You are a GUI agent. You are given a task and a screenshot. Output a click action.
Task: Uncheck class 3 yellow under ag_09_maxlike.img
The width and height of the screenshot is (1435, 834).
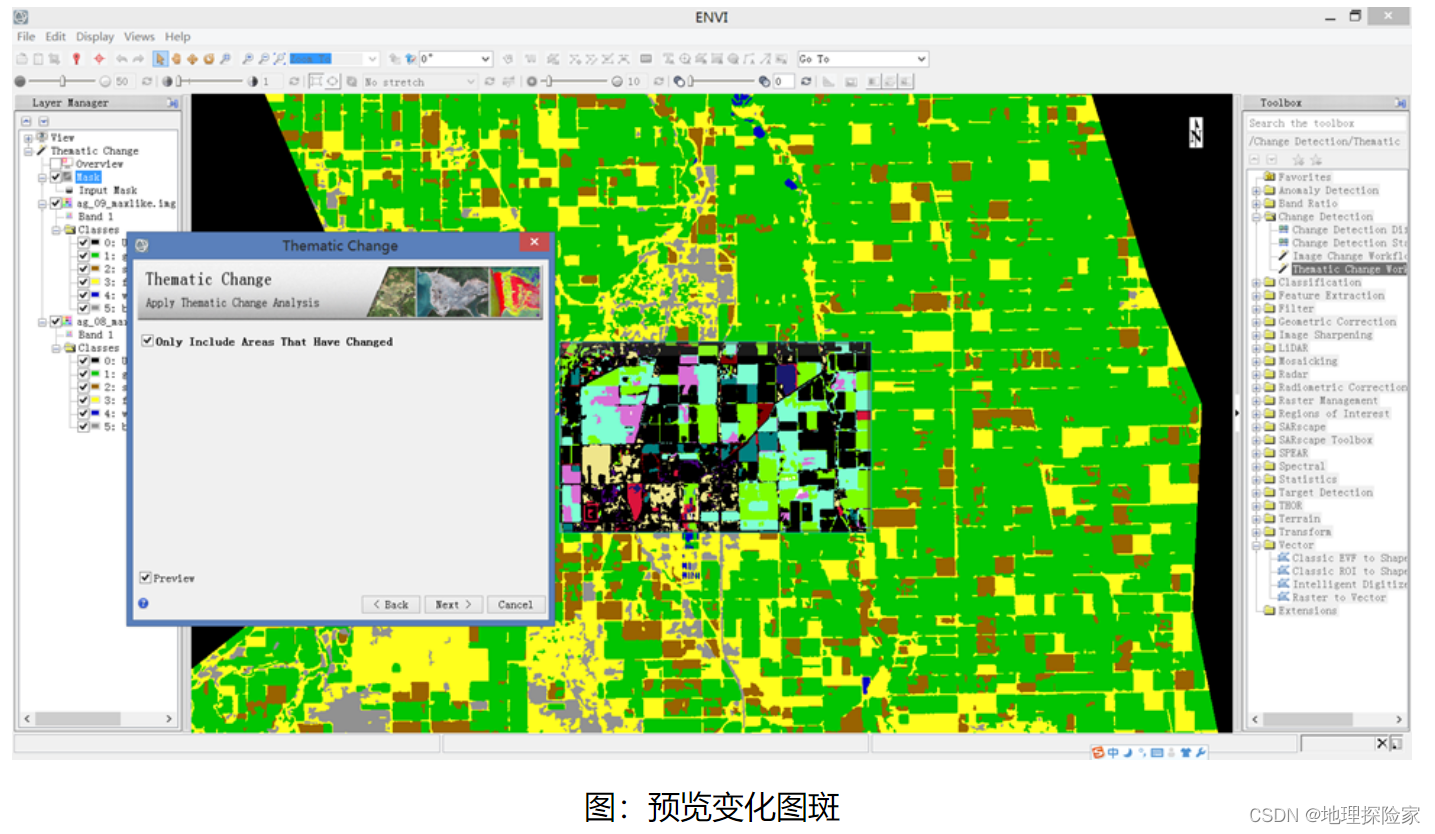click(84, 282)
